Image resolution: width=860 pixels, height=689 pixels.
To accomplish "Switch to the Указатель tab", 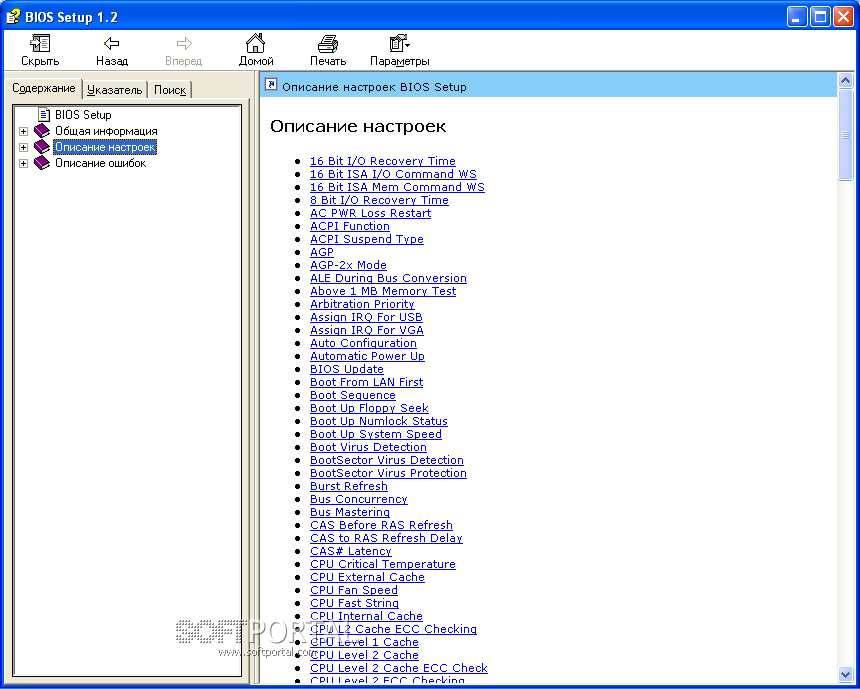I will coord(115,90).
